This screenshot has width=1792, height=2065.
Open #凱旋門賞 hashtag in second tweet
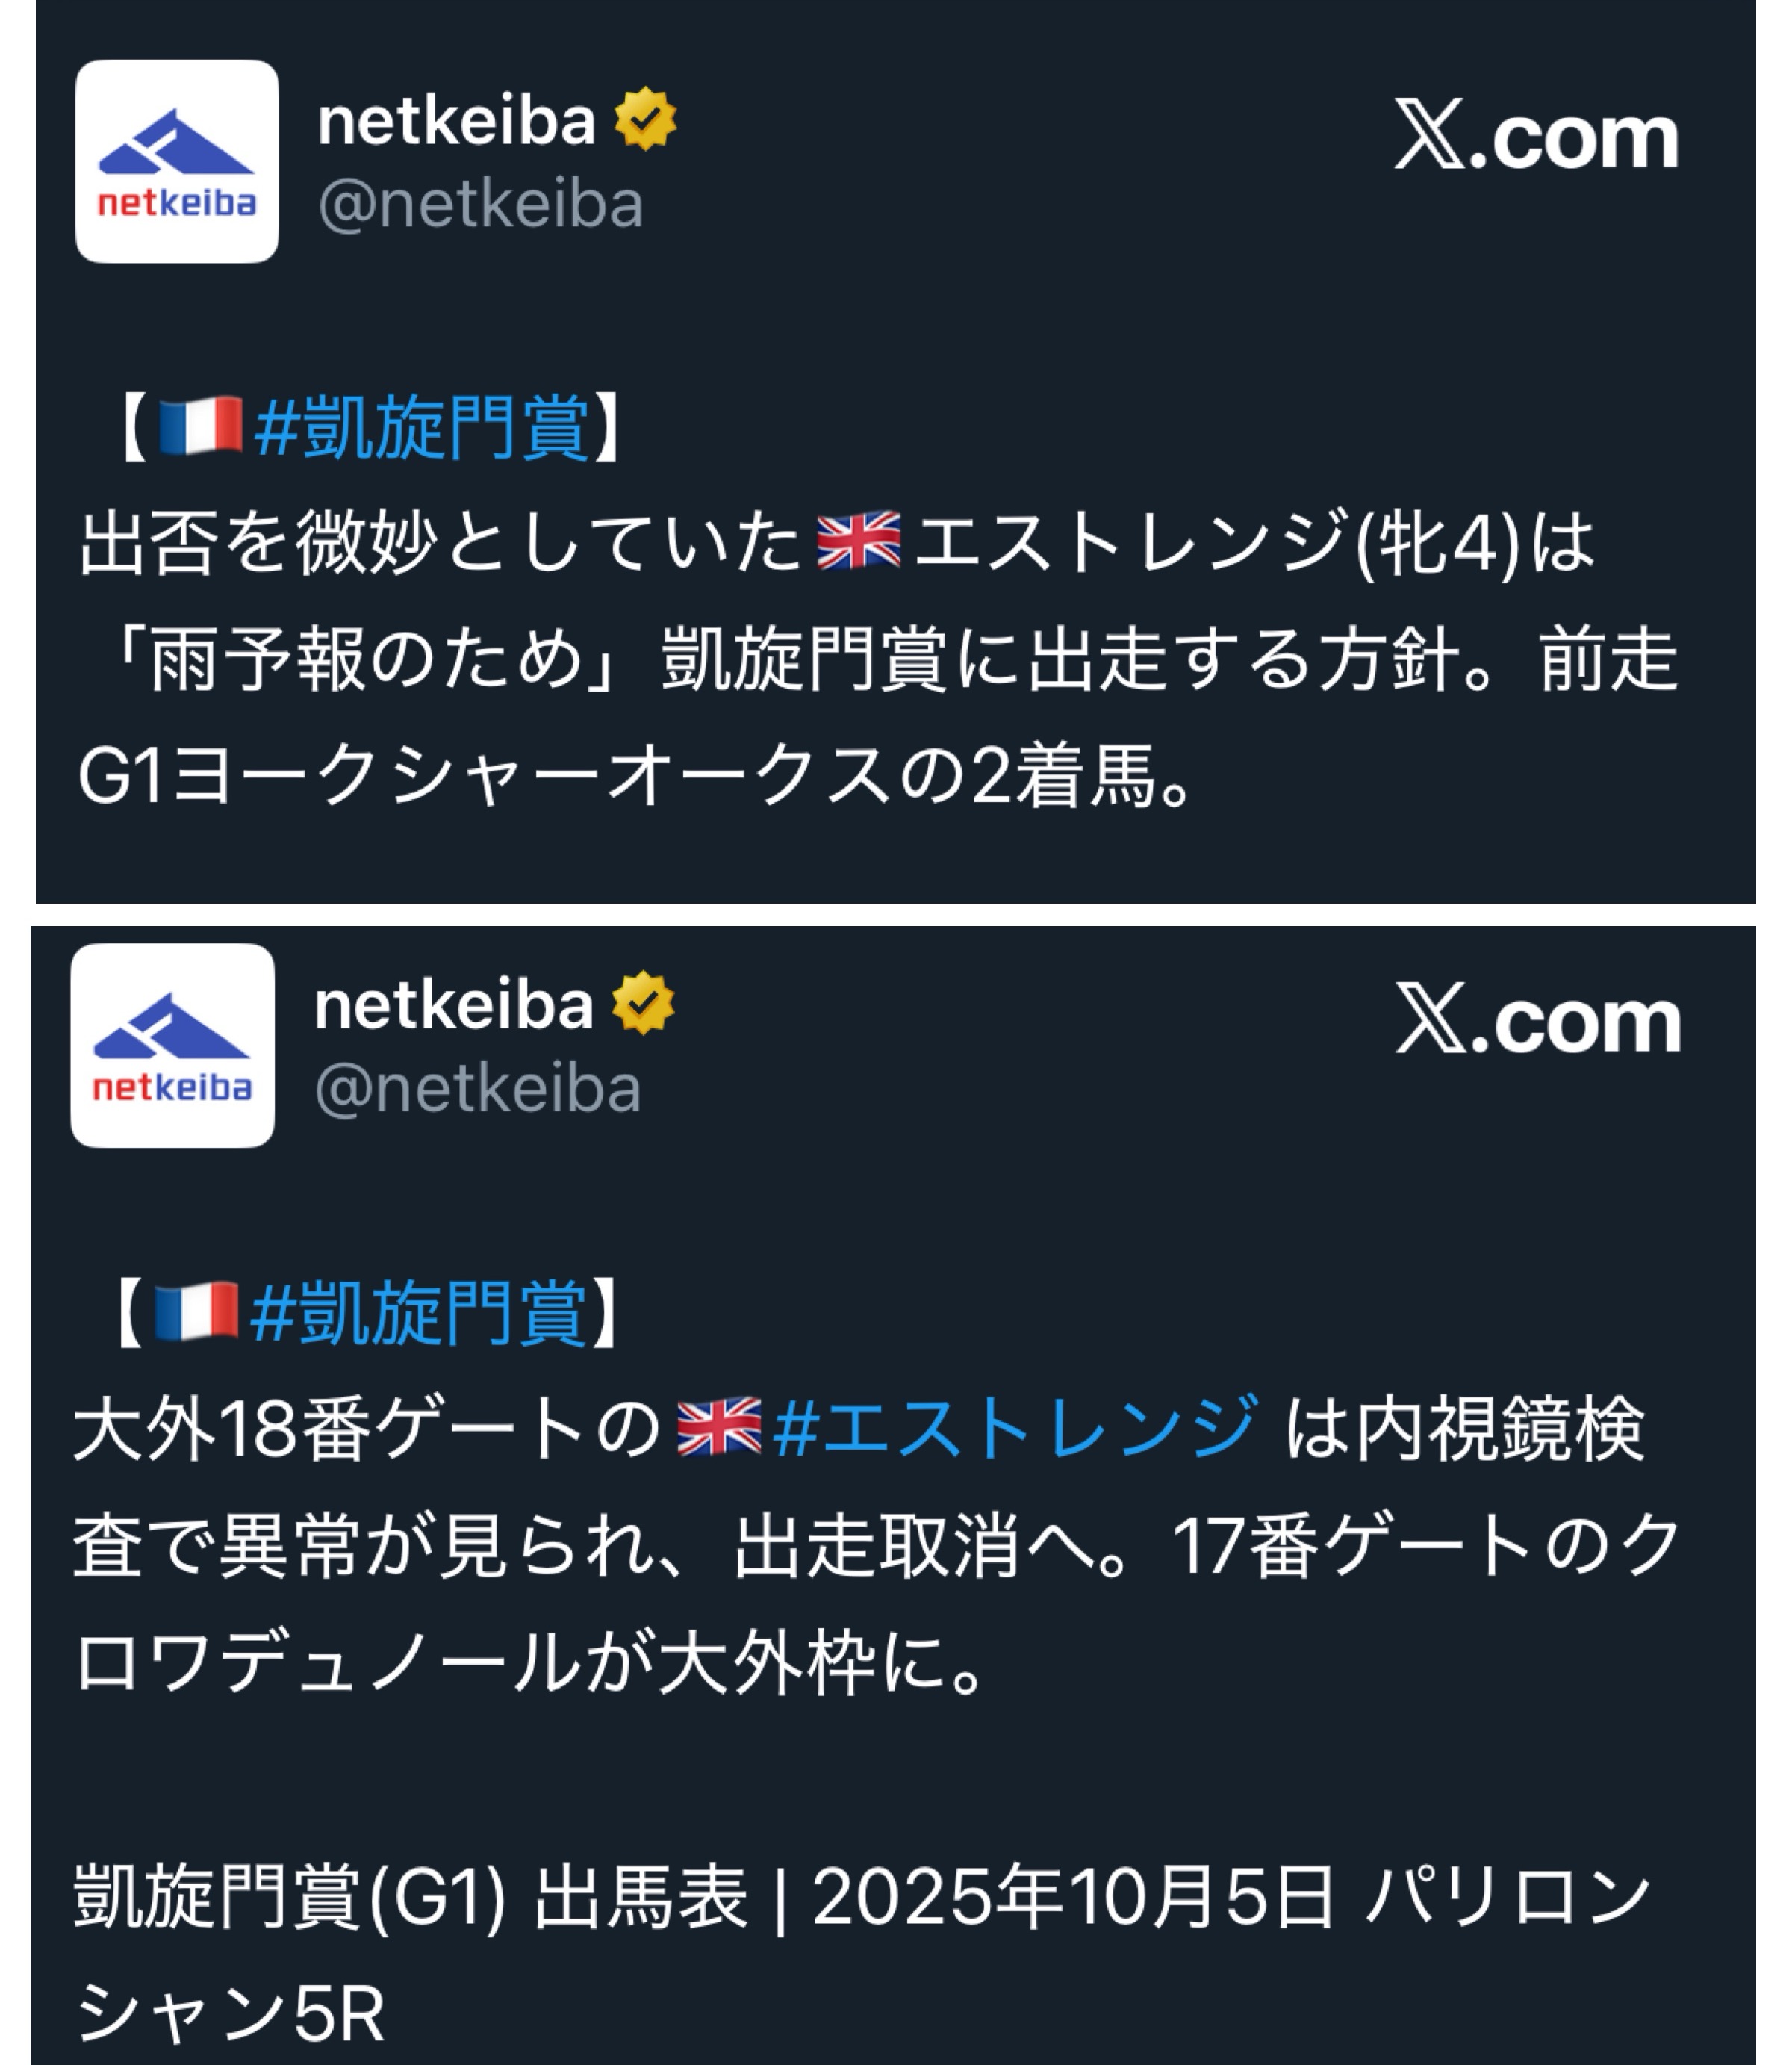point(418,1310)
